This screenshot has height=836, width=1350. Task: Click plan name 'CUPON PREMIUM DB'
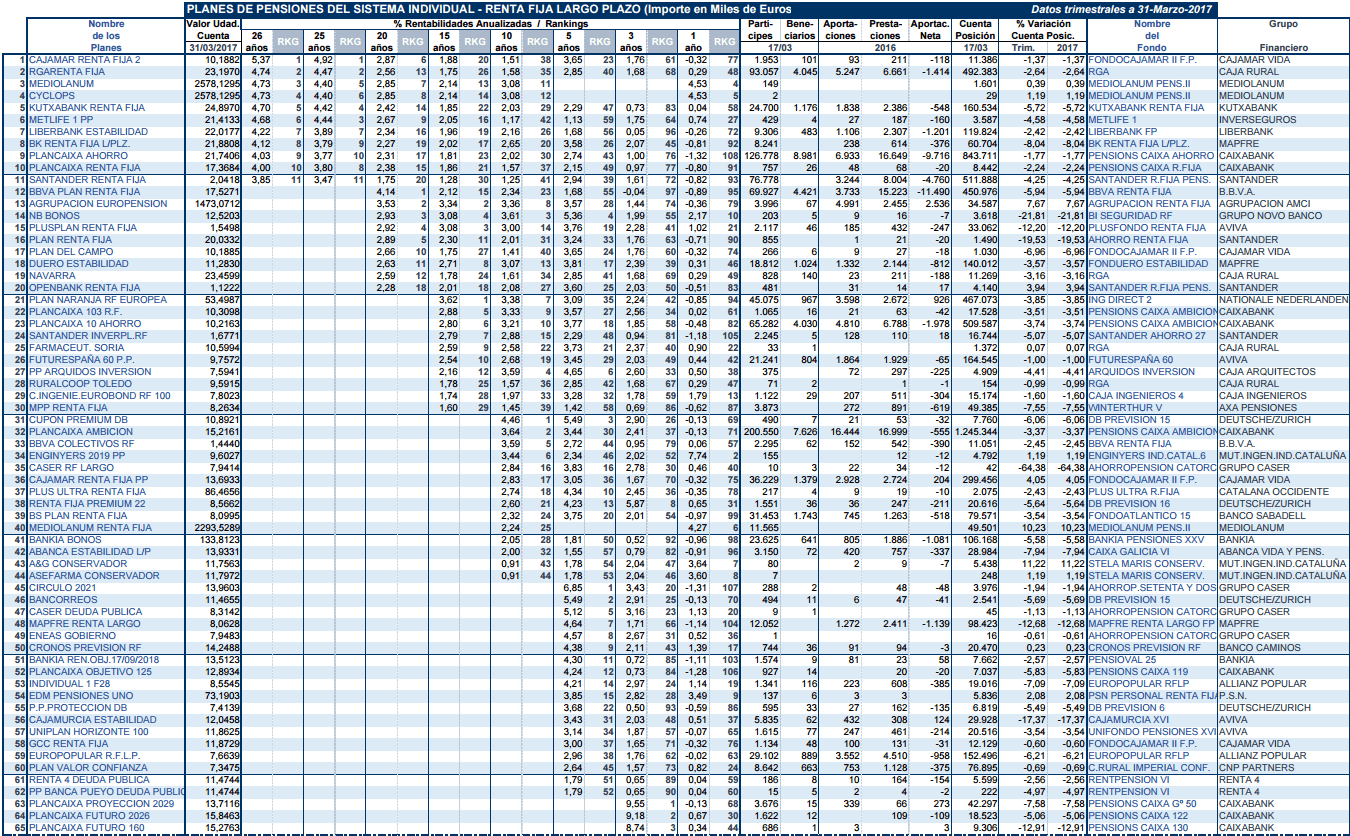(78, 420)
